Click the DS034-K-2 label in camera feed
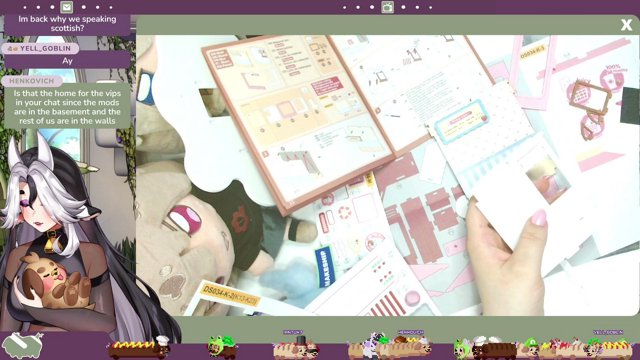 (231, 295)
